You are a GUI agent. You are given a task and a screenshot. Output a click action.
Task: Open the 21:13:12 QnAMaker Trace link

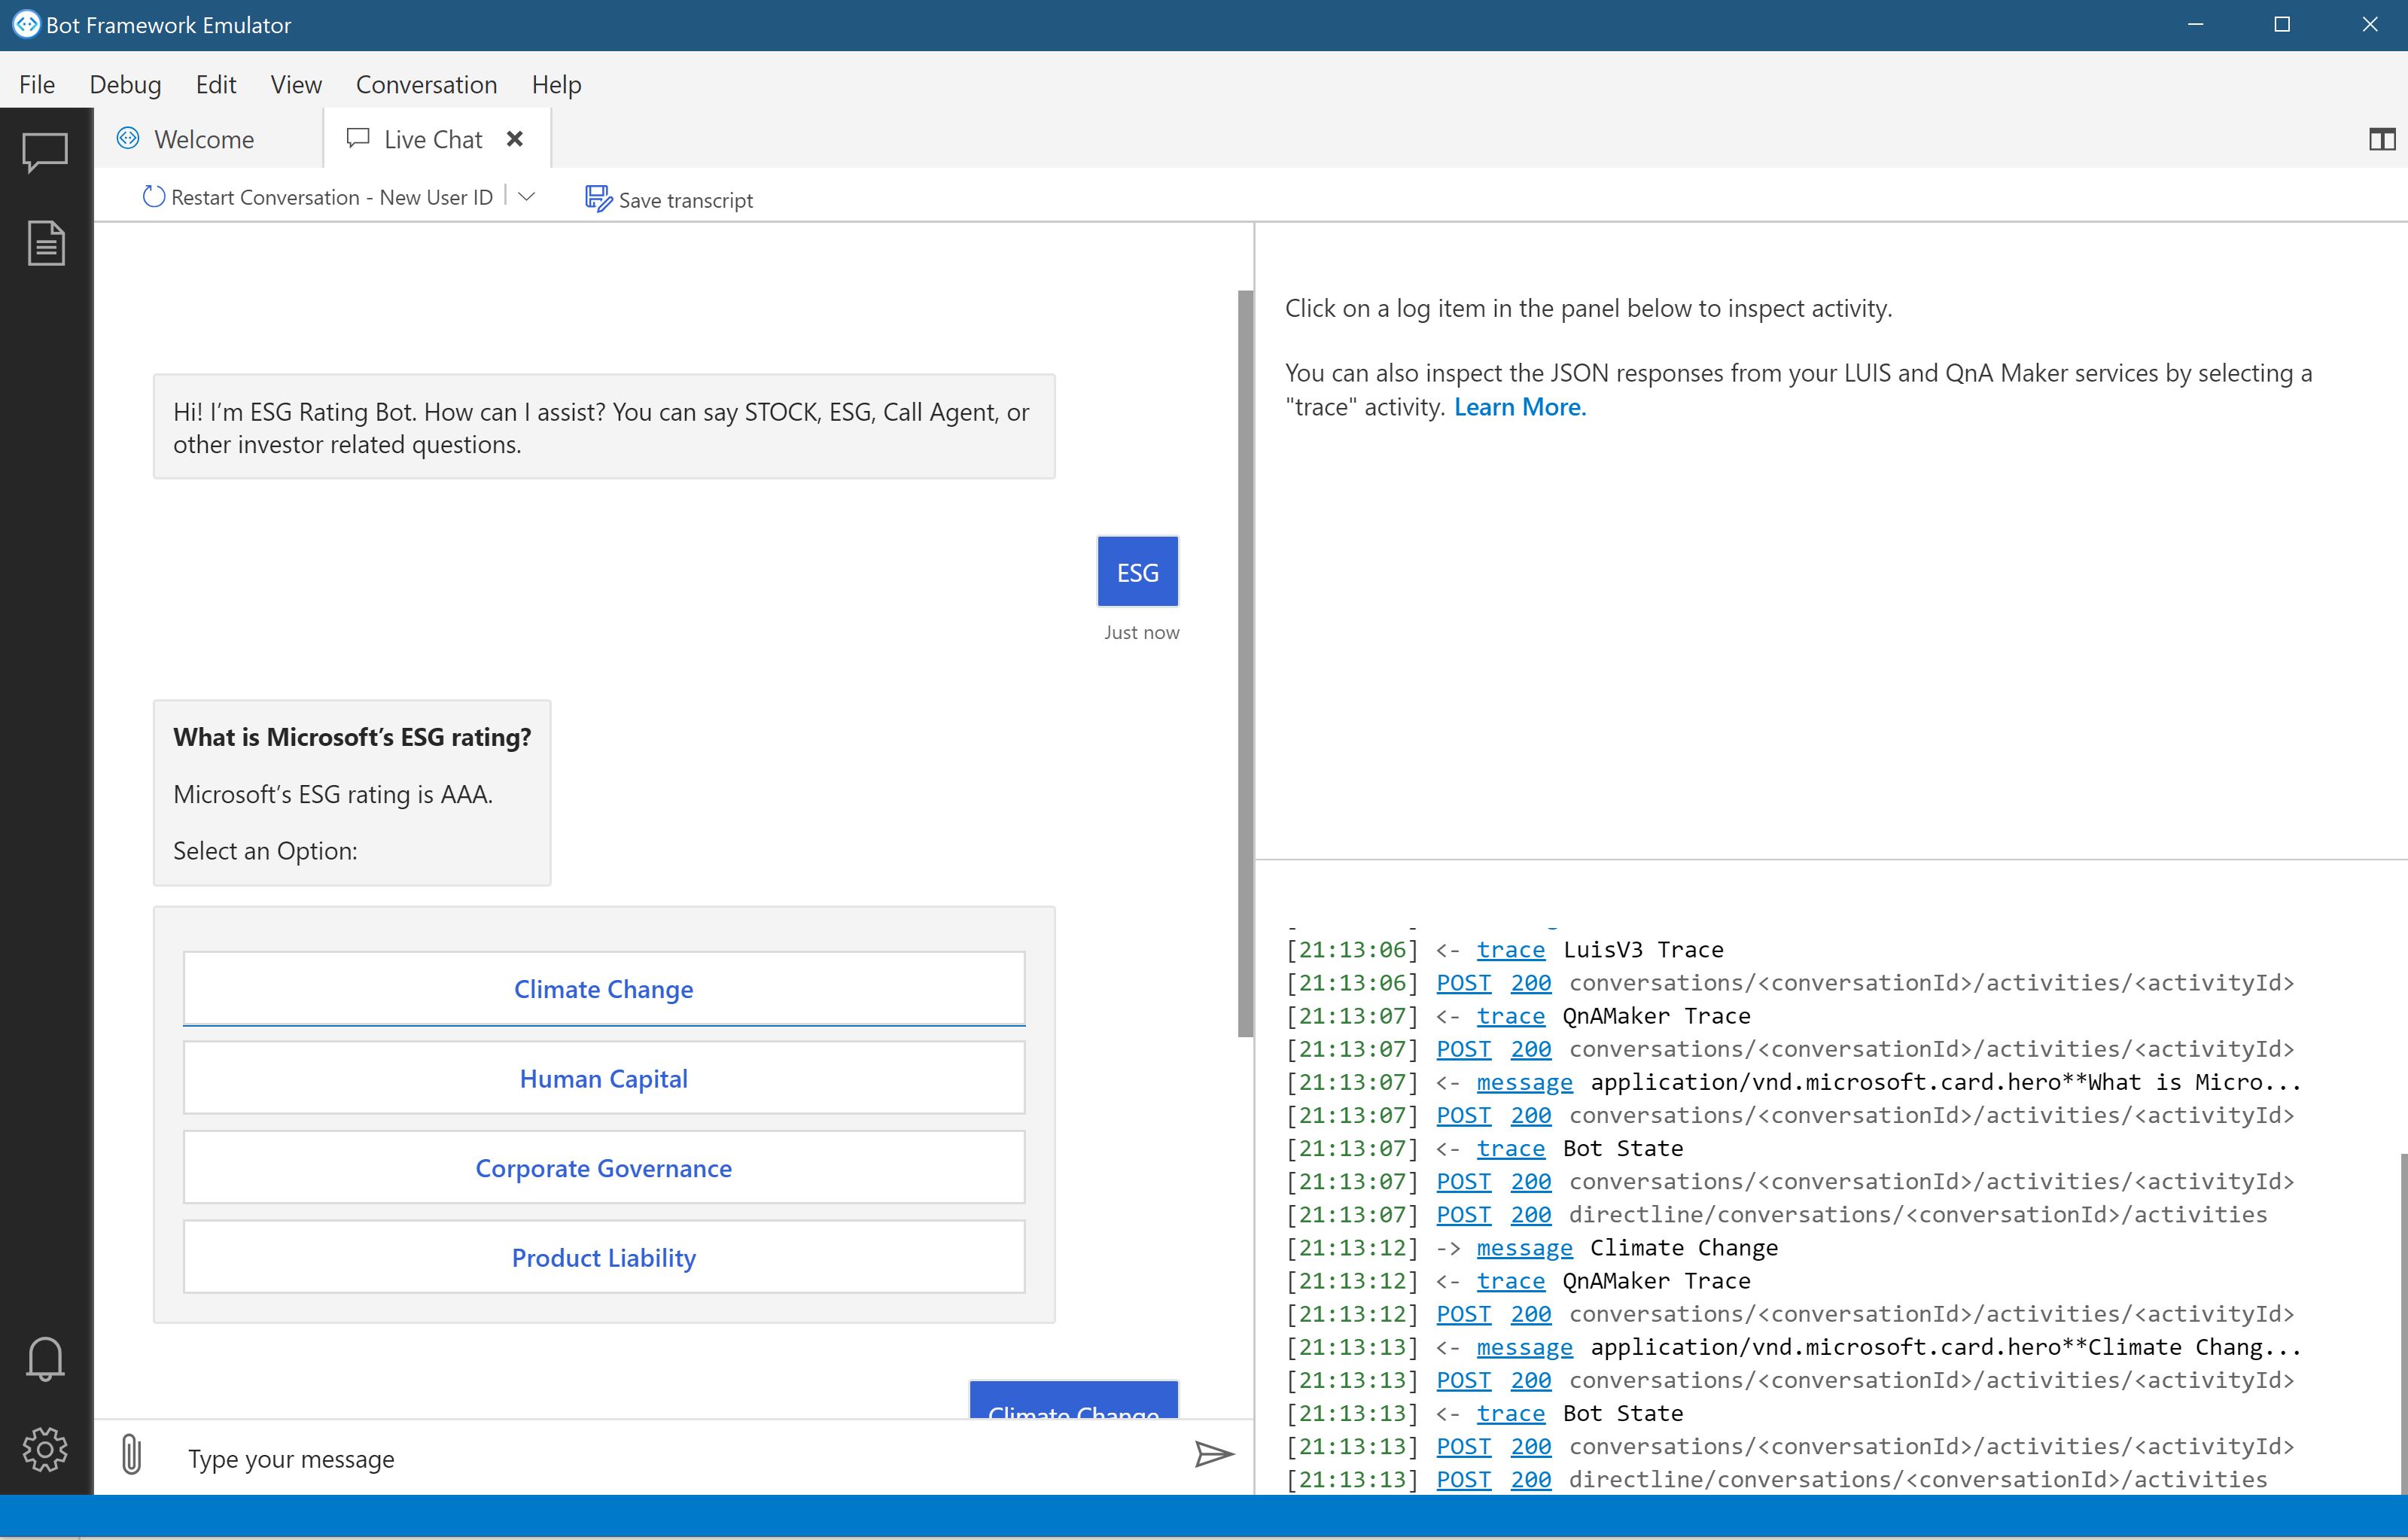(x=1510, y=1281)
